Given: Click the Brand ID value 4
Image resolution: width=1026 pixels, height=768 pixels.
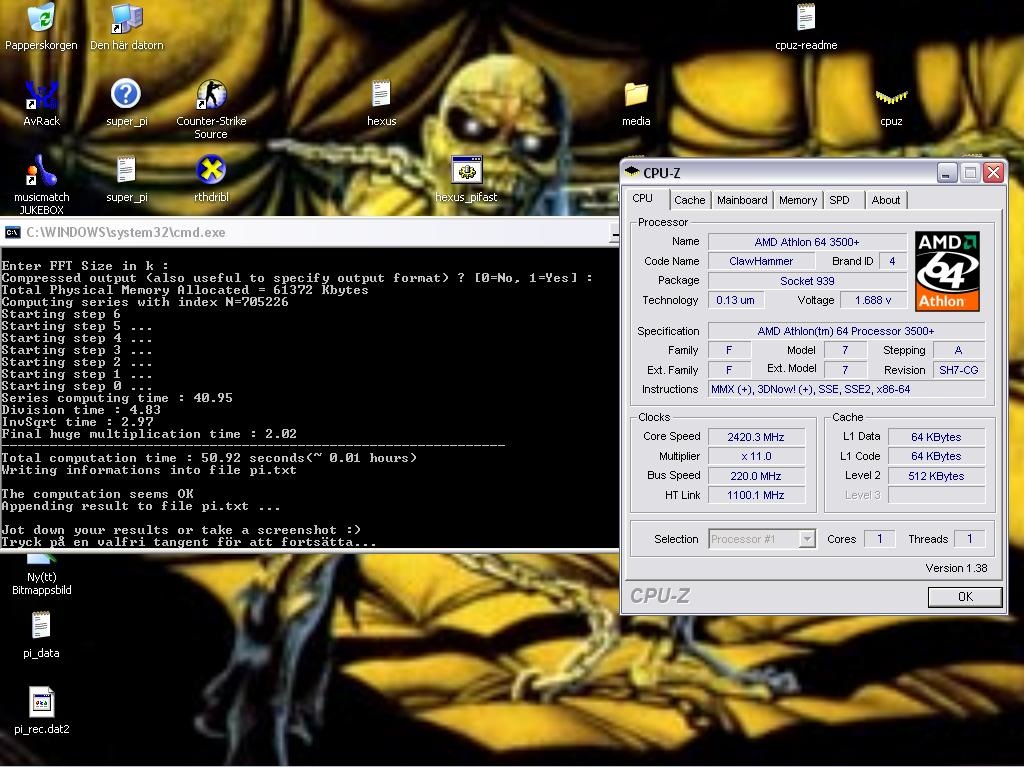Looking at the screenshot, I should click(x=892, y=261).
